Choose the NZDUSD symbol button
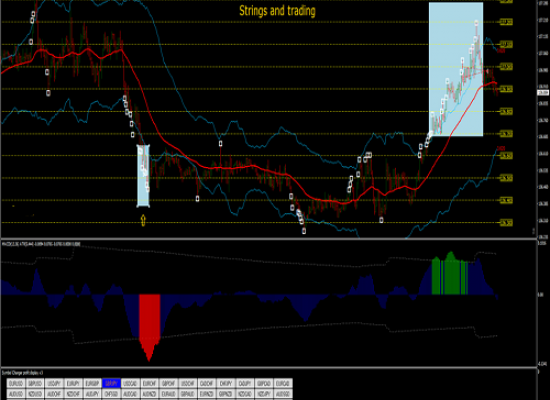The image size is (550, 400). pos(35,394)
